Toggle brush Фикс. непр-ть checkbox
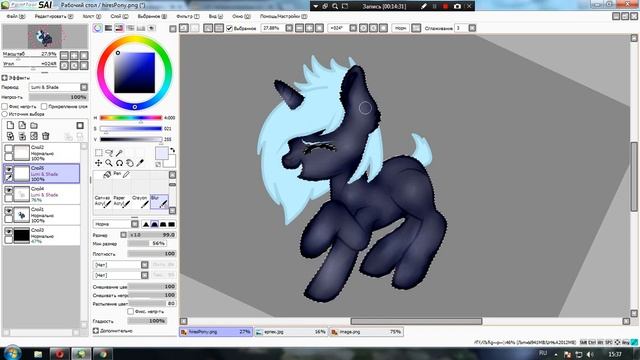 (x=131, y=311)
